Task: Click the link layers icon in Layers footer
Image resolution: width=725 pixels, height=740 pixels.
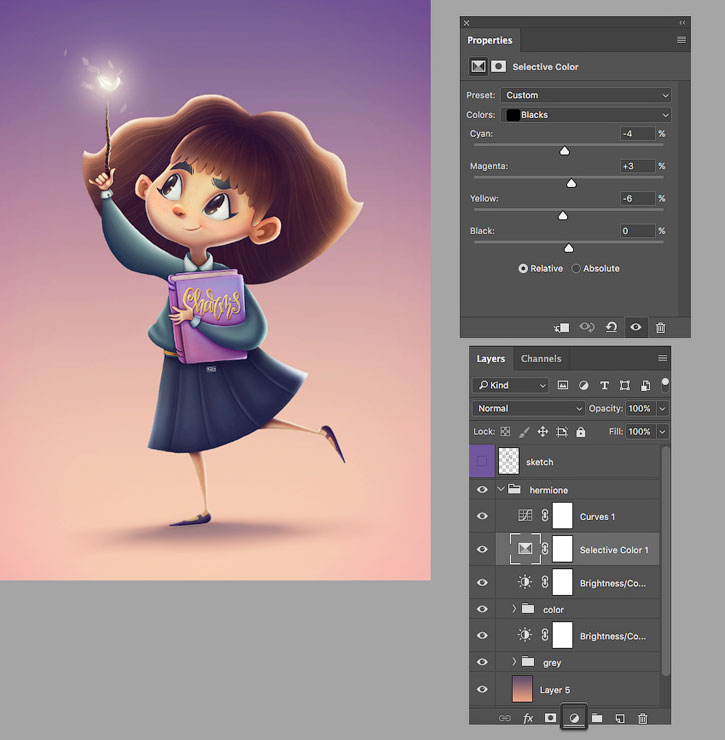Action: [x=505, y=718]
